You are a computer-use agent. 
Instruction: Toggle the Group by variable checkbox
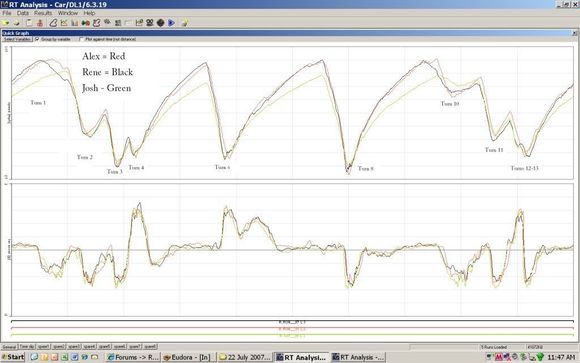coord(37,39)
